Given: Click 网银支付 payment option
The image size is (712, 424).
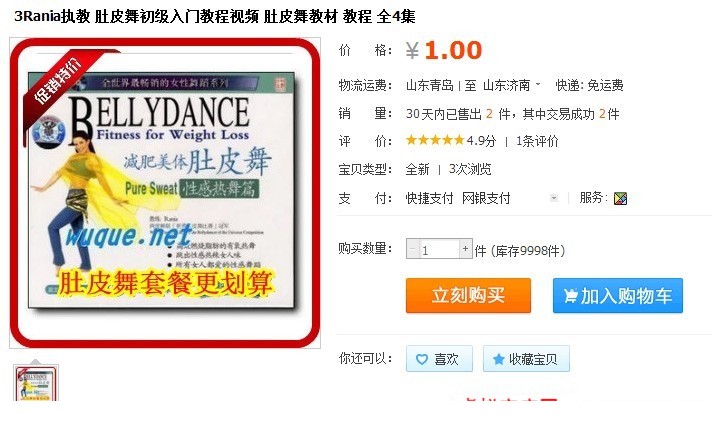Looking at the screenshot, I should 486,198.
